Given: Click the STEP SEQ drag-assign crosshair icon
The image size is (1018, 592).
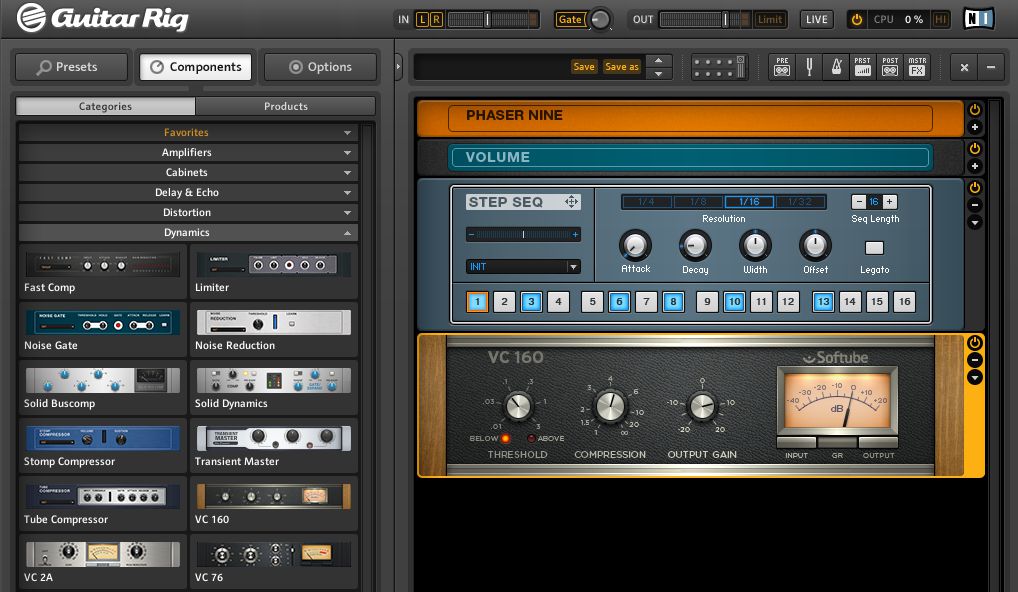Looking at the screenshot, I should pyautogui.click(x=571, y=202).
